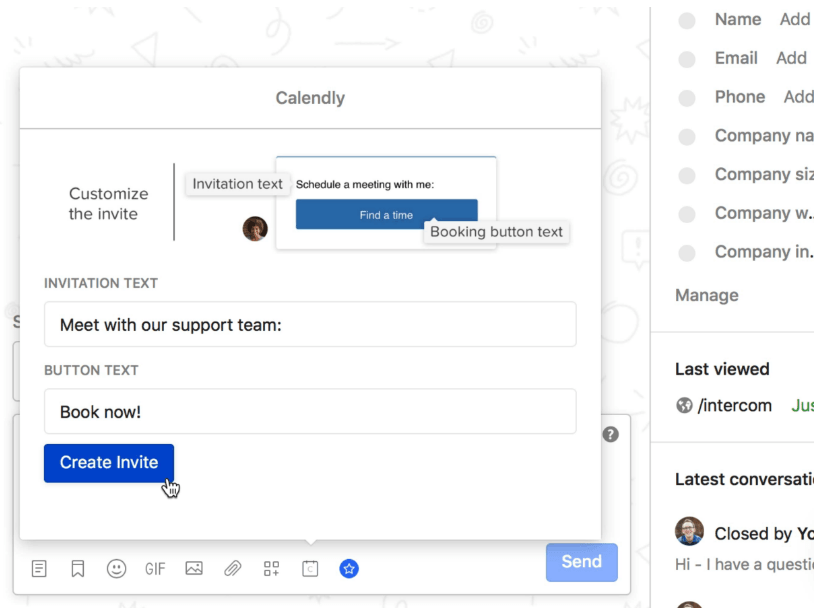
Task: Click the Customize the invite label
Action: coord(108,204)
